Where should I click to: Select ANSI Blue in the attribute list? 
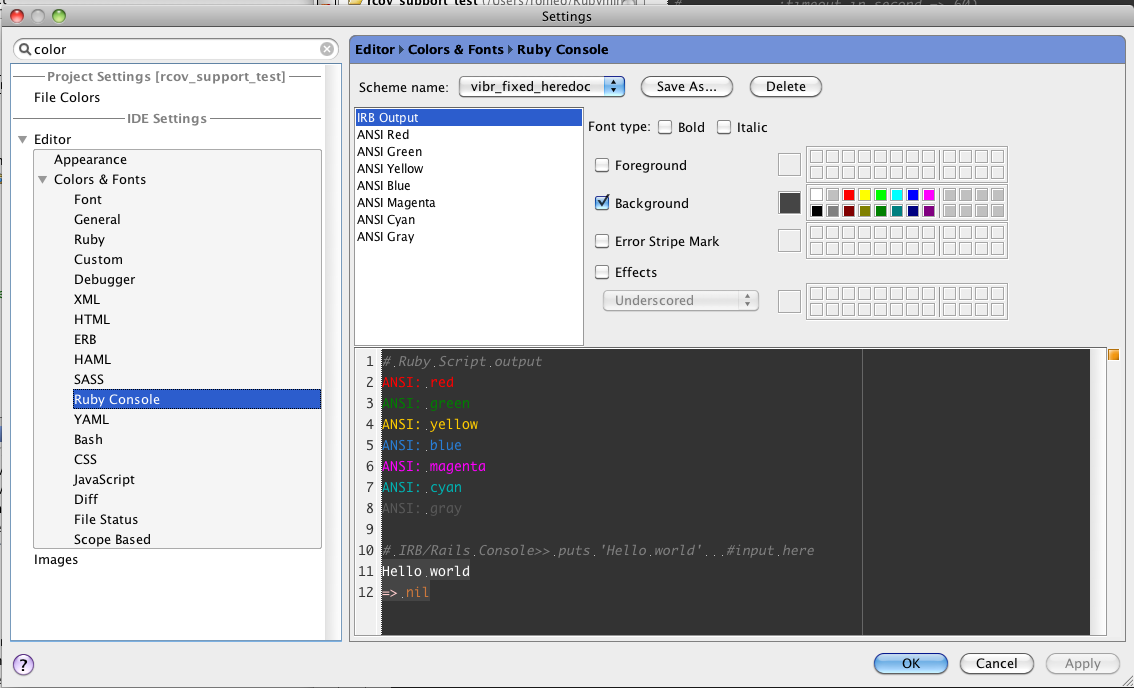(469, 185)
